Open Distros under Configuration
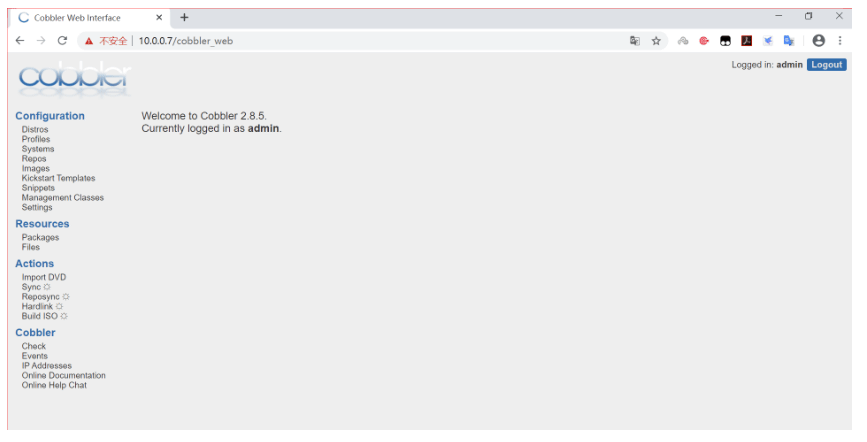Viewport: 867px width, 442px height. pyautogui.click(x=35, y=129)
